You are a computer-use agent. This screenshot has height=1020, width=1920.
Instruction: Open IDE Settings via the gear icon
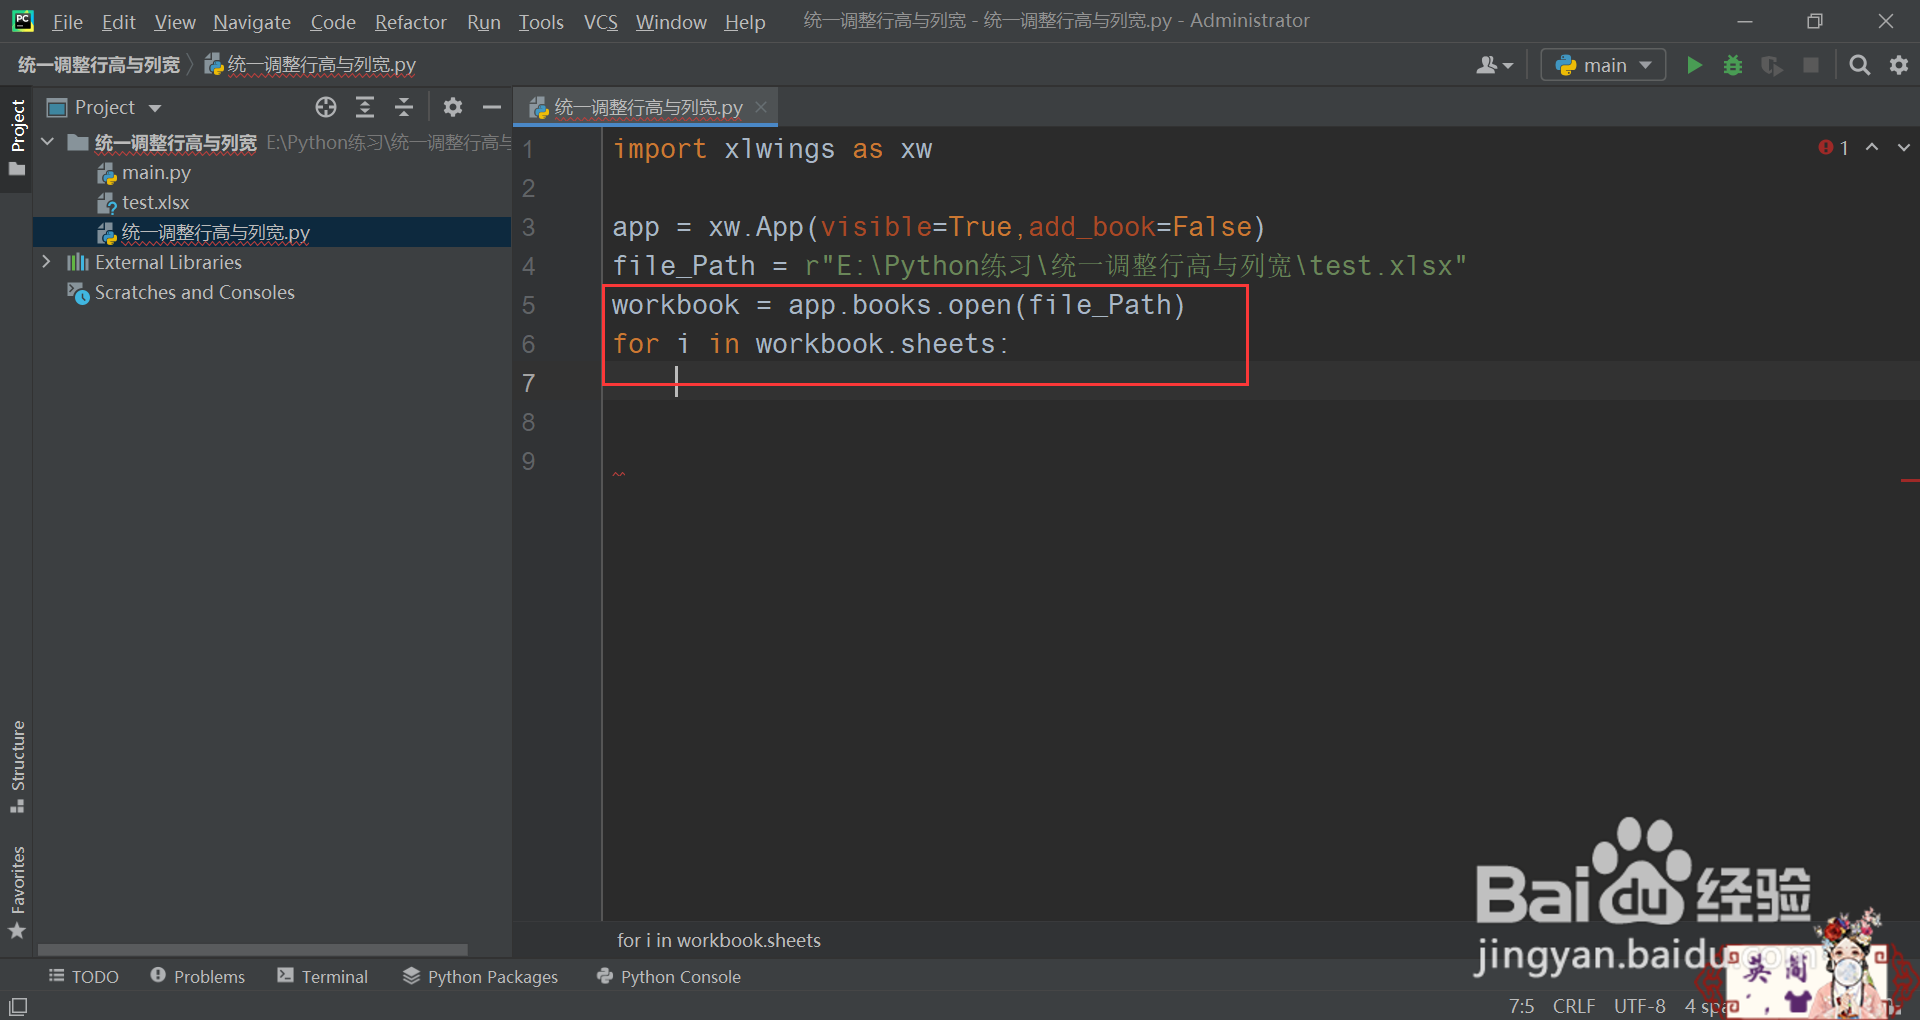tap(1899, 64)
